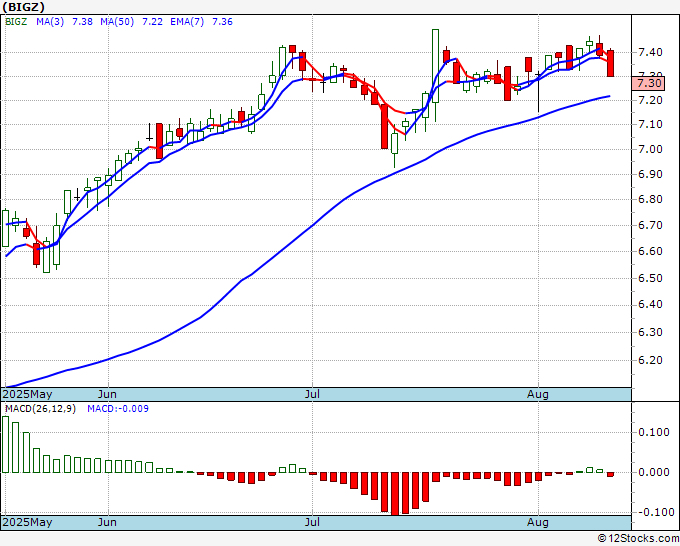The image size is (680, 546).
Task: Click the 6.80 price axis label
Action: 650,199
